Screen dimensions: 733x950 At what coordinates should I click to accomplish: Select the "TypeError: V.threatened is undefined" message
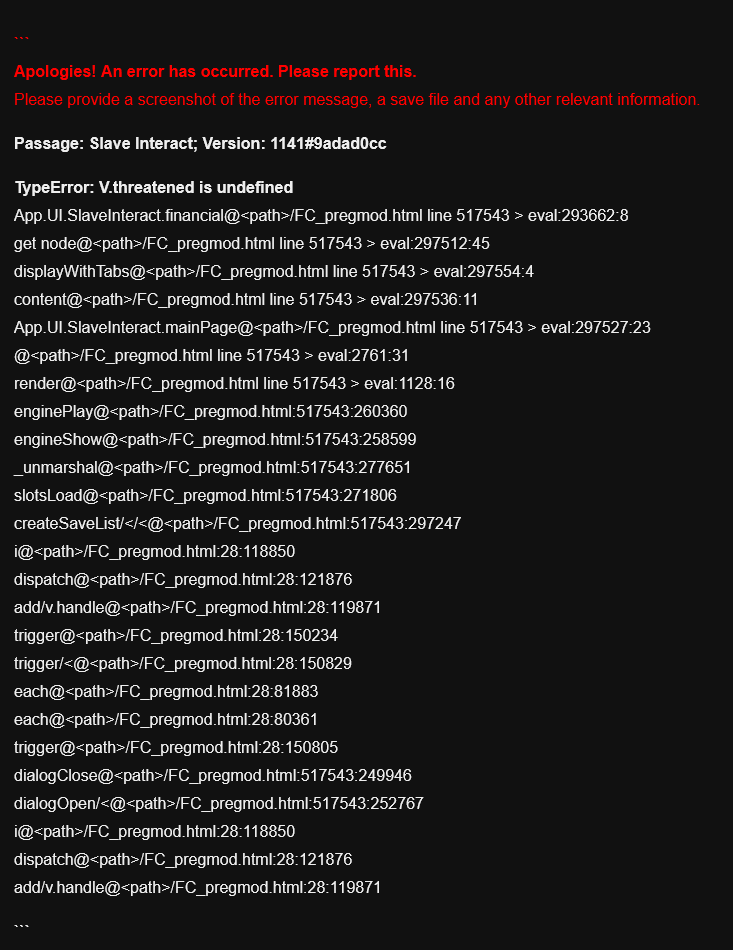pos(153,188)
